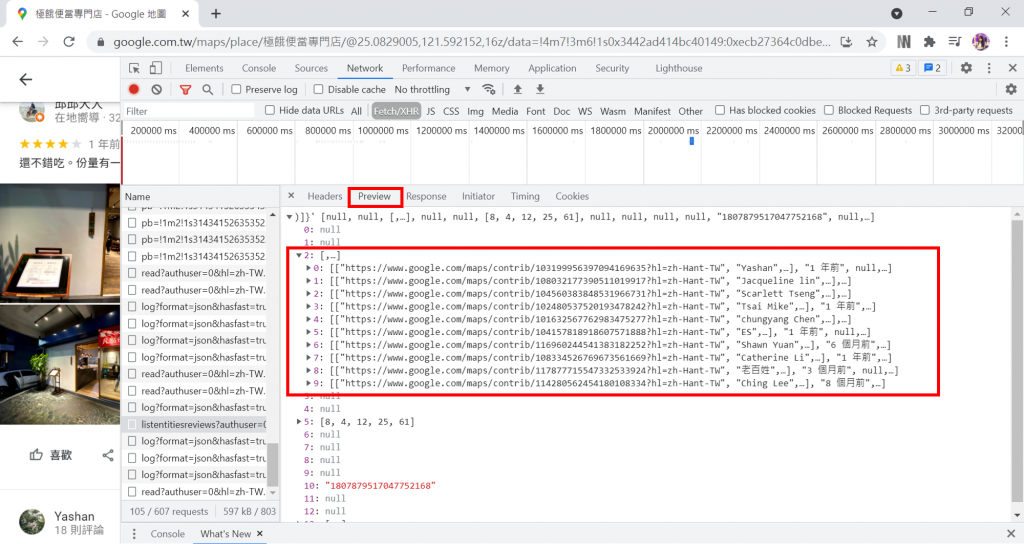Expand the Yashan review entry
The height and width of the screenshot is (544, 1024).
click(x=308, y=268)
